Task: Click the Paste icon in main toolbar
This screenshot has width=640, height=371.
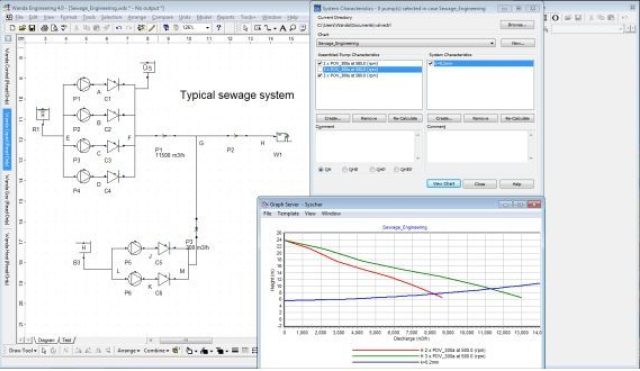Action: [96, 28]
